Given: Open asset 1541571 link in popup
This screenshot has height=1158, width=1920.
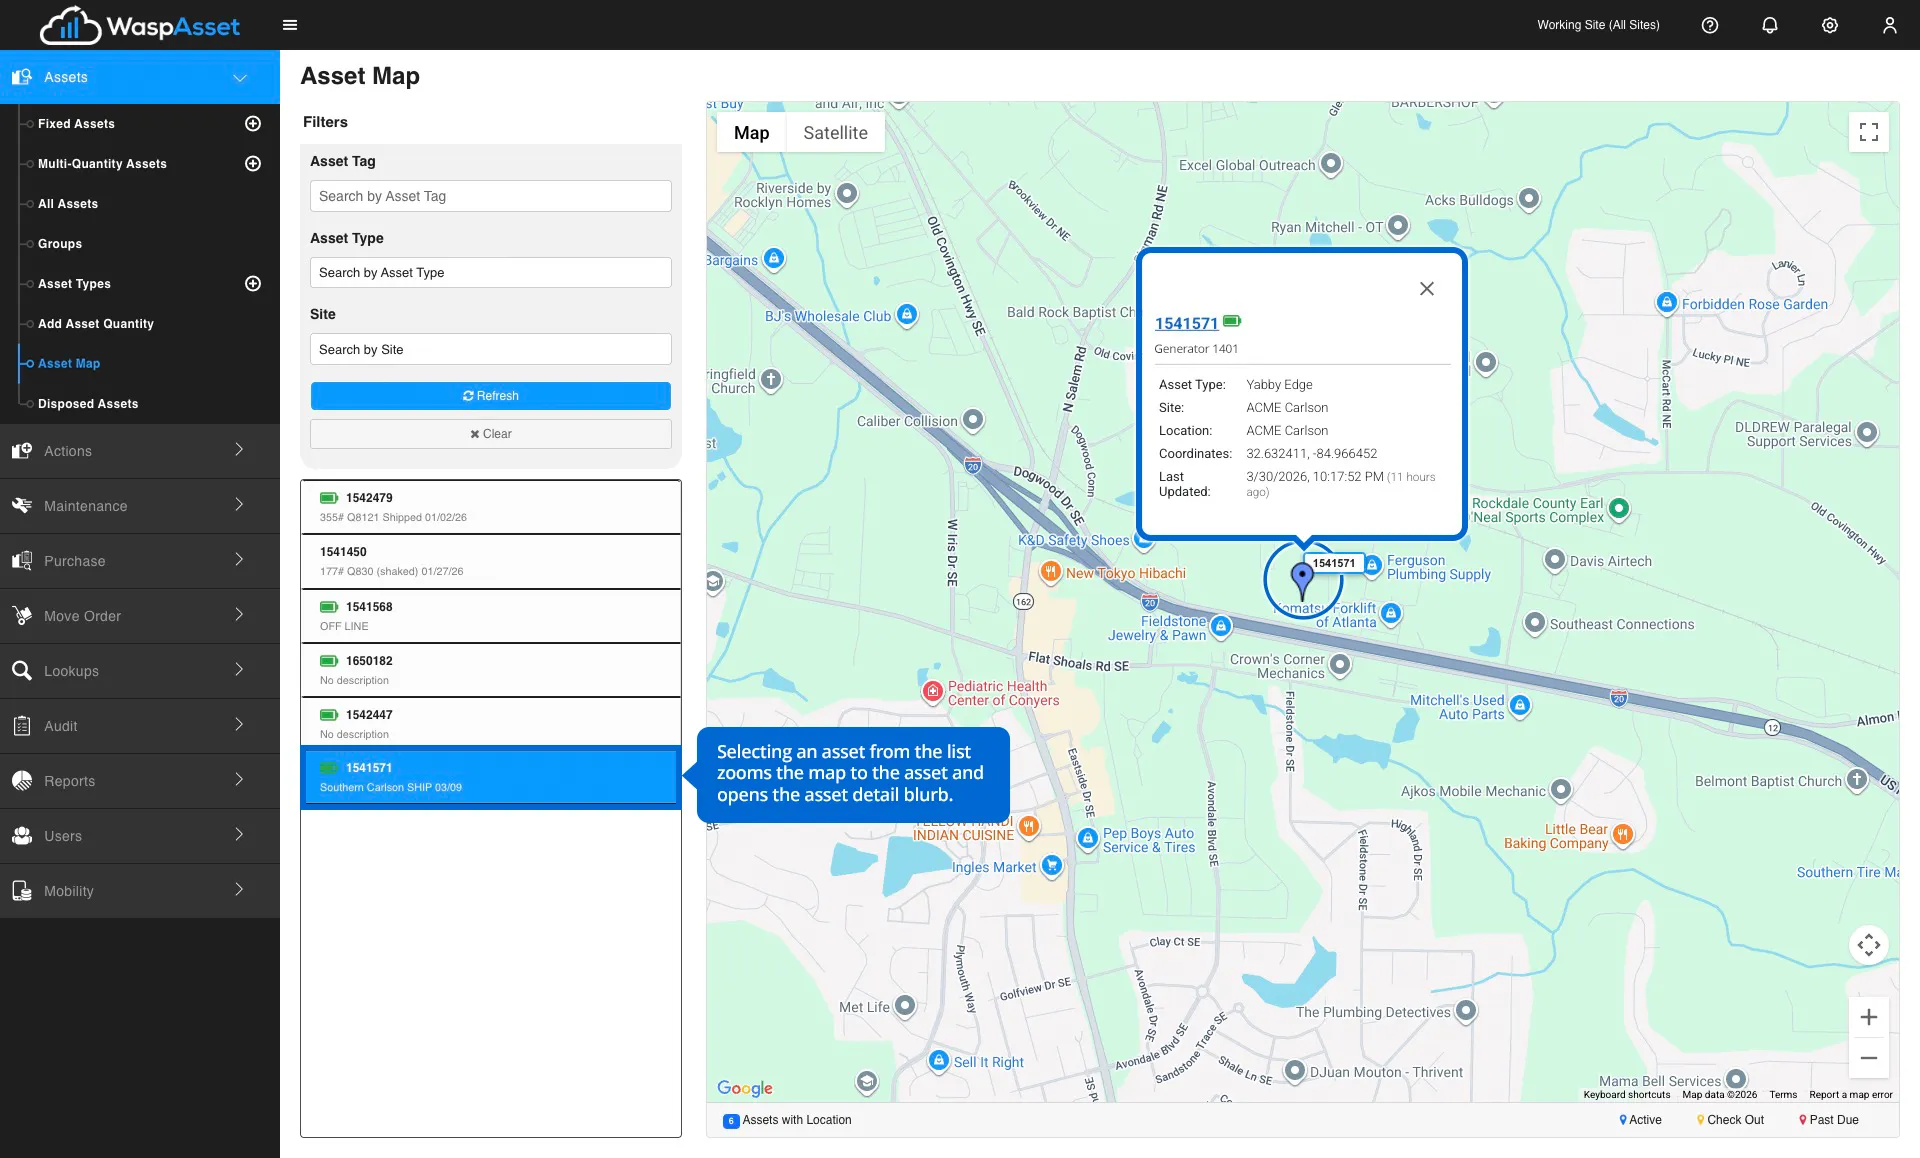Looking at the screenshot, I should click(1186, 323).
